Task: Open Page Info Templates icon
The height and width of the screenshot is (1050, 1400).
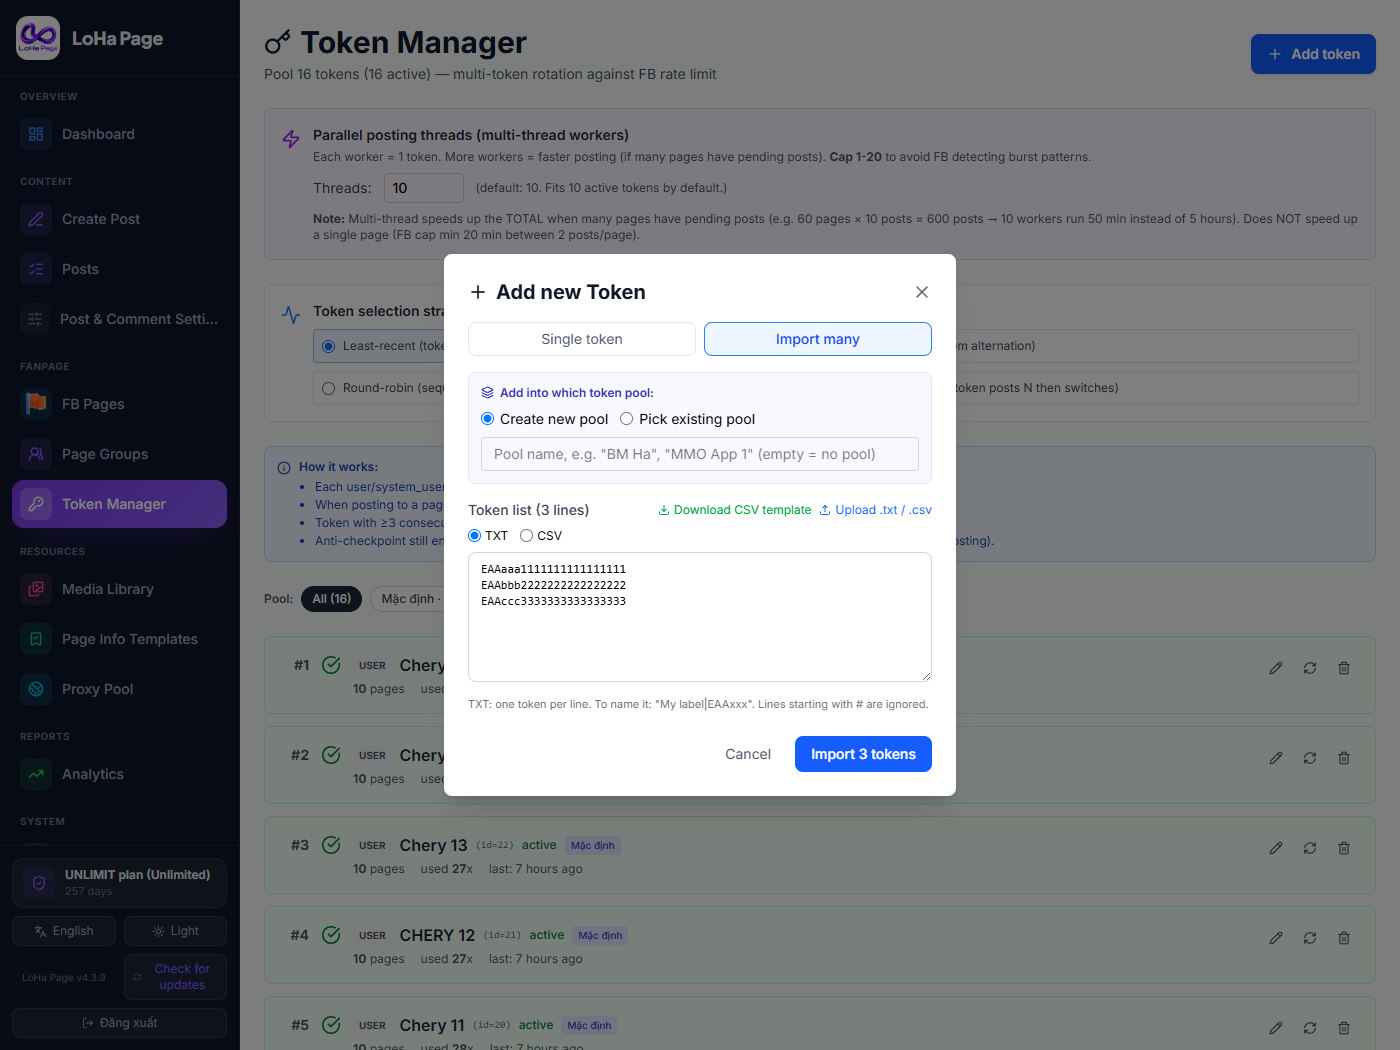Action: pos(36,639)
